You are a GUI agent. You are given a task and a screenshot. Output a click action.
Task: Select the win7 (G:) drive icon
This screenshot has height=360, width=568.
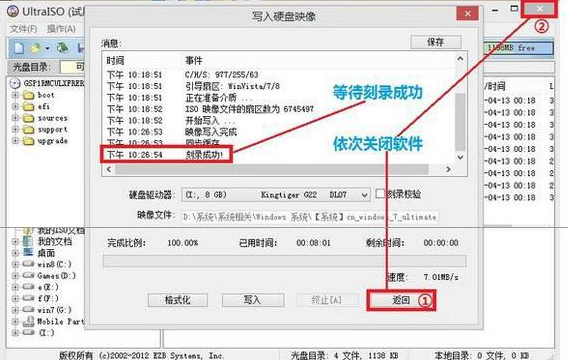pos(28,310)
